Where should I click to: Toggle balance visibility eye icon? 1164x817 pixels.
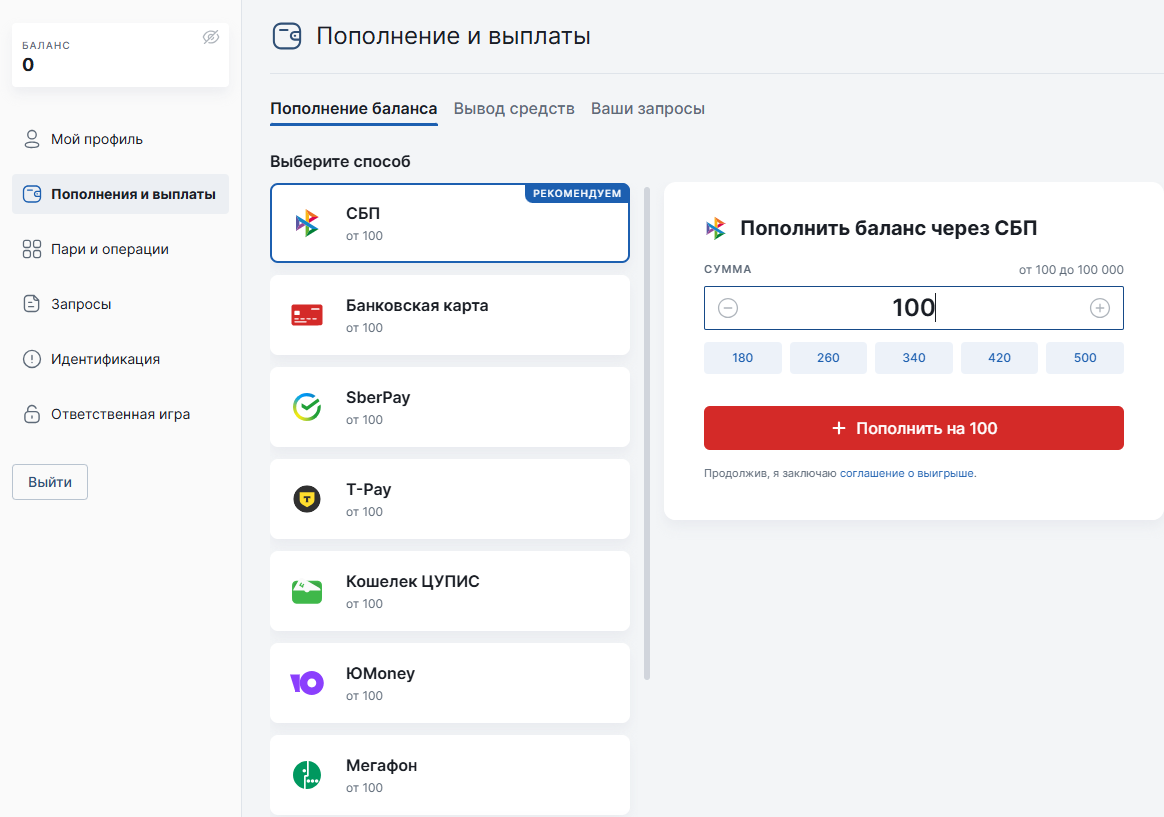pos(211,37)
